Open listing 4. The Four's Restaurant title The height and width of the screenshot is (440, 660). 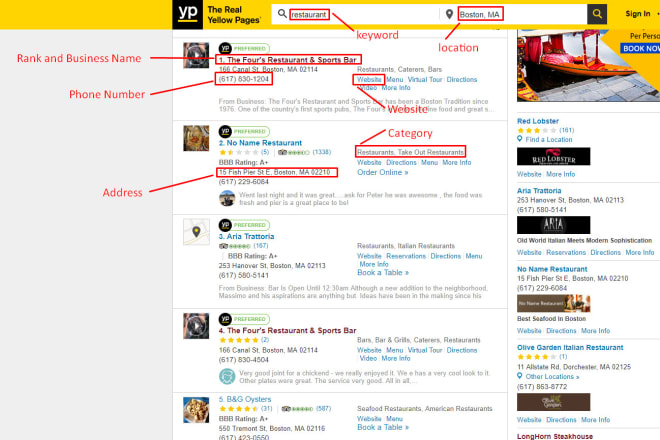[287, 331]
